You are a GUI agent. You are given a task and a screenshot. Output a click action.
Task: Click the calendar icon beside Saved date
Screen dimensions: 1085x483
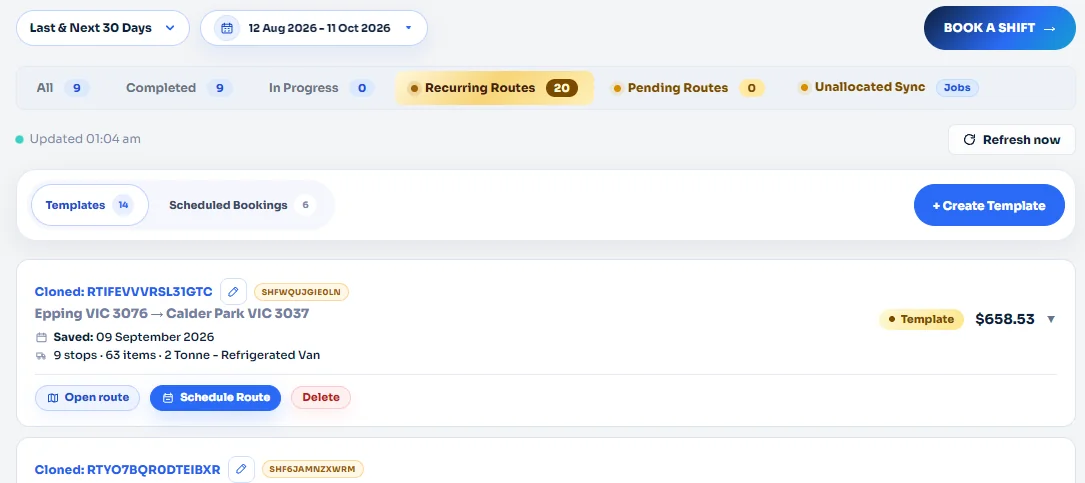pyautogui.click(x=42, y=337)
